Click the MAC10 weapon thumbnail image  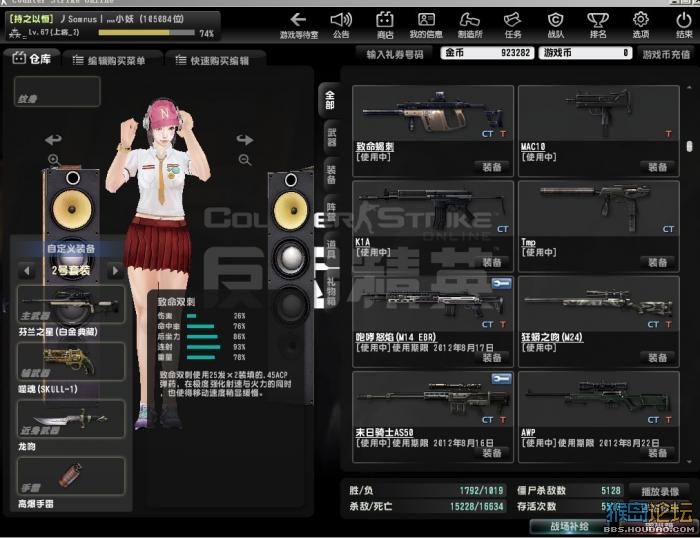click(x=598, y=111)
